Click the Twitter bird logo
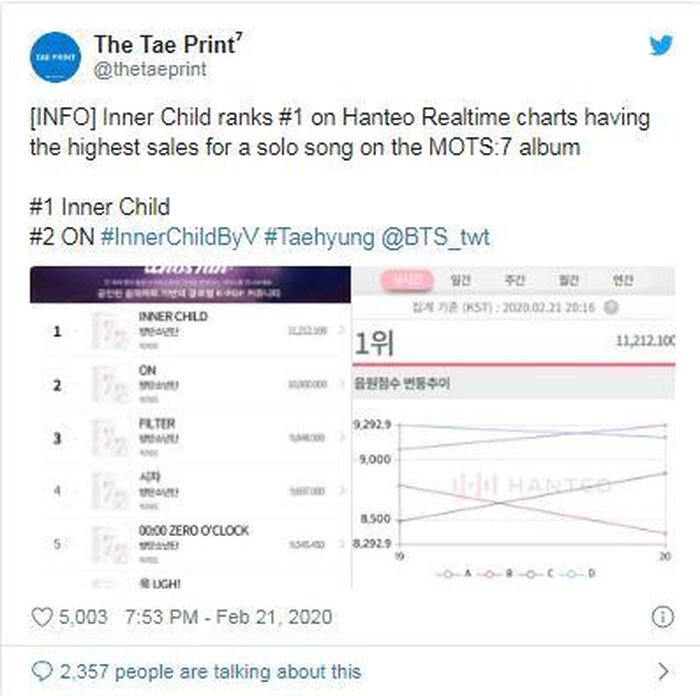 (661, 45)
